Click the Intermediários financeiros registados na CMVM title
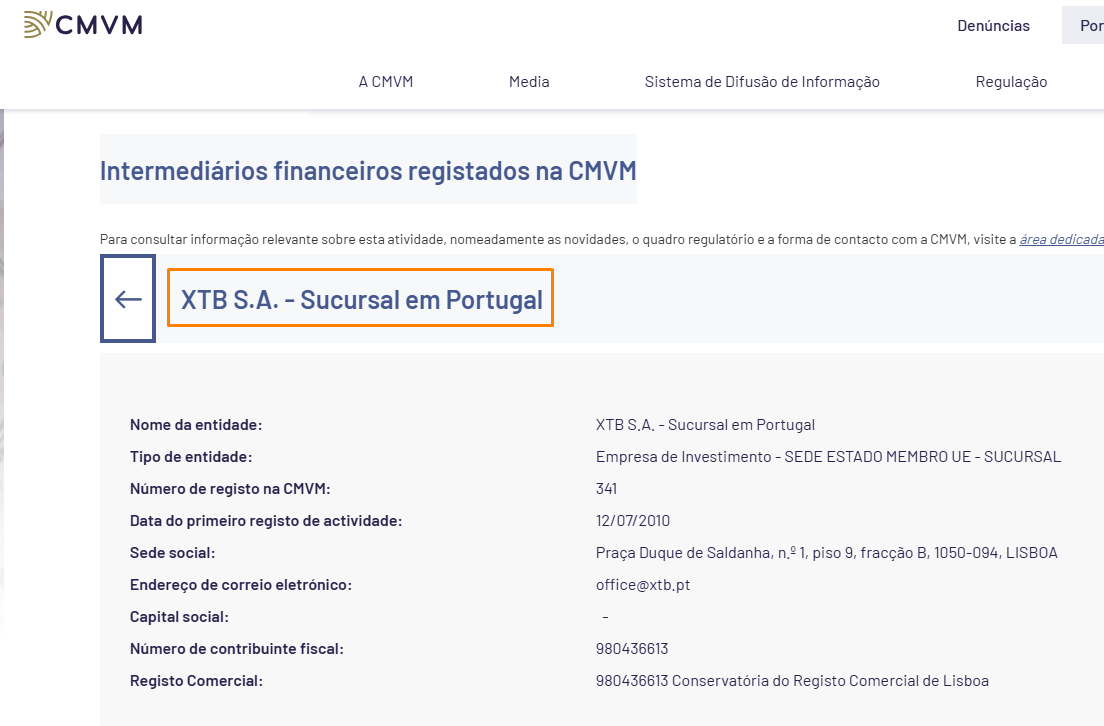1104x726 pixels. point(368,170)
